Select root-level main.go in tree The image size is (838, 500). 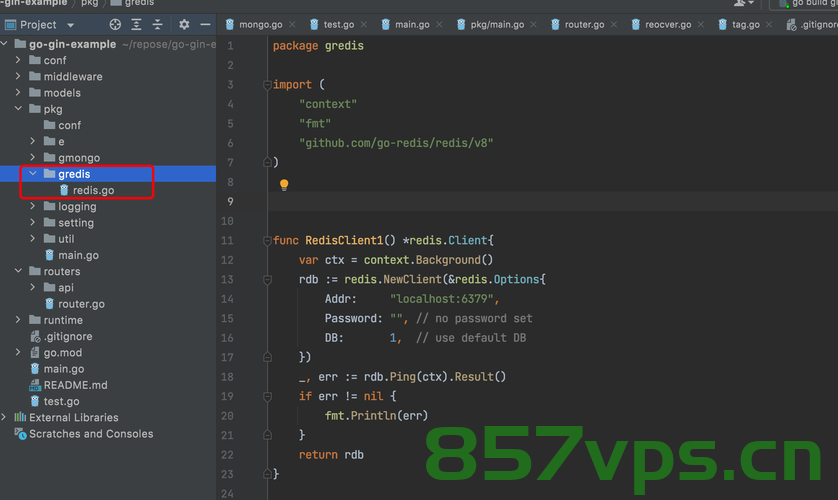(x=64, y=369)
